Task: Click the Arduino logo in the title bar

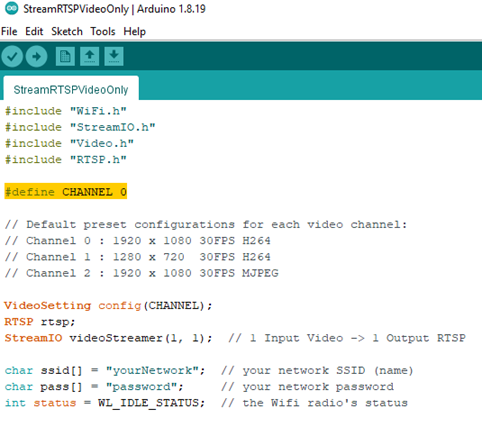Action: coord(12,8)
